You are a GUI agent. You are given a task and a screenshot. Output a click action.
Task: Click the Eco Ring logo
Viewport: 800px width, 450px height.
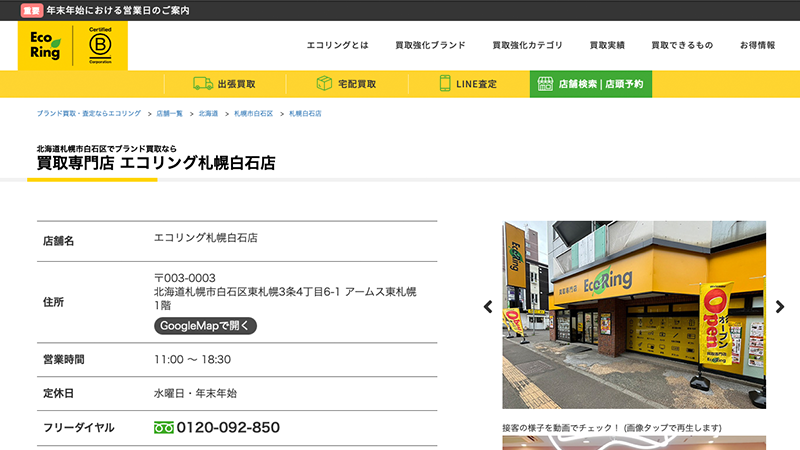click(x=46, y=46)
